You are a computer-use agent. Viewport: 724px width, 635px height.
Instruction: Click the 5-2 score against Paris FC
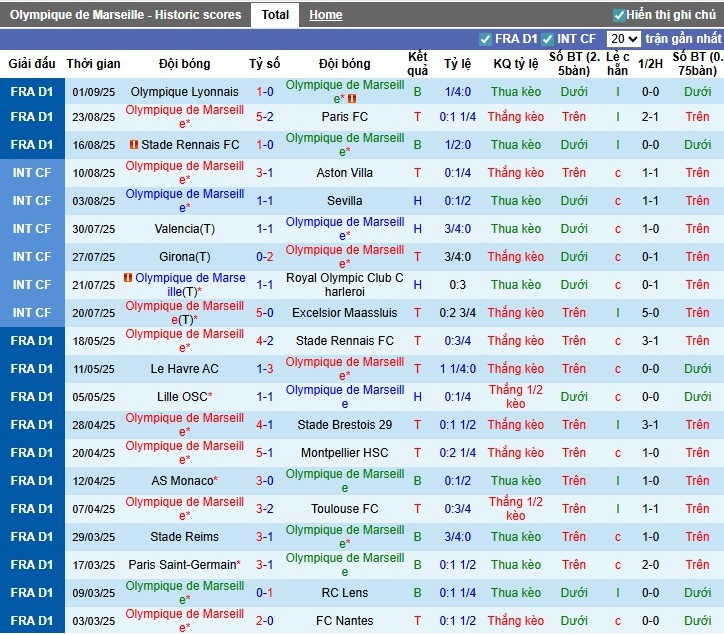(x=265, y=117)
